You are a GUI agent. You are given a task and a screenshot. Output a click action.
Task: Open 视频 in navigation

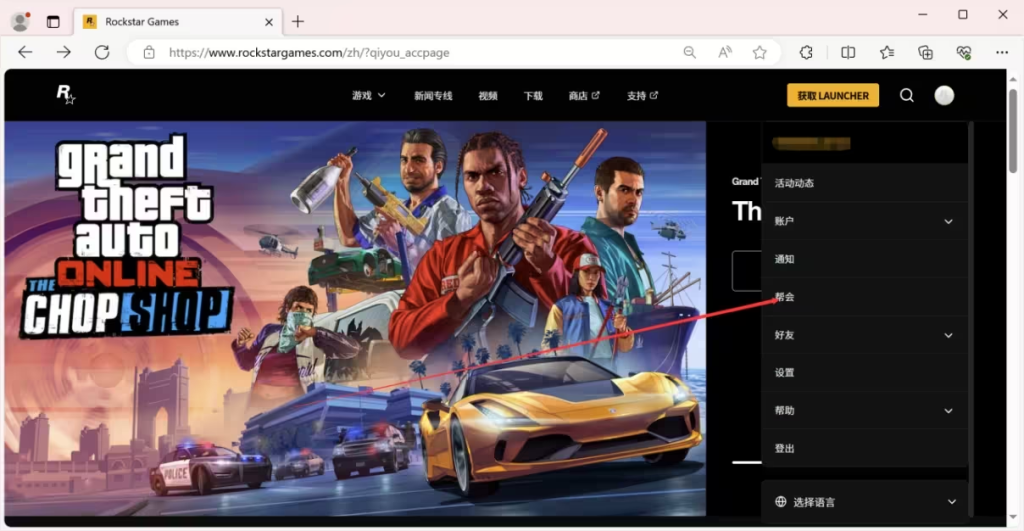coord(488,95)
